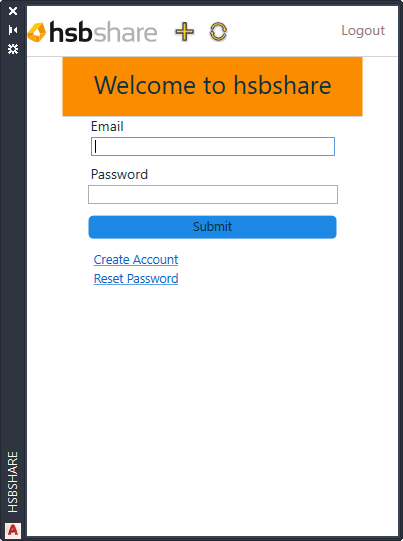Toggle palette auto-hide icon
Viewport: 403px width, 541px height.
pyautogui.click(x=13, y=30)
